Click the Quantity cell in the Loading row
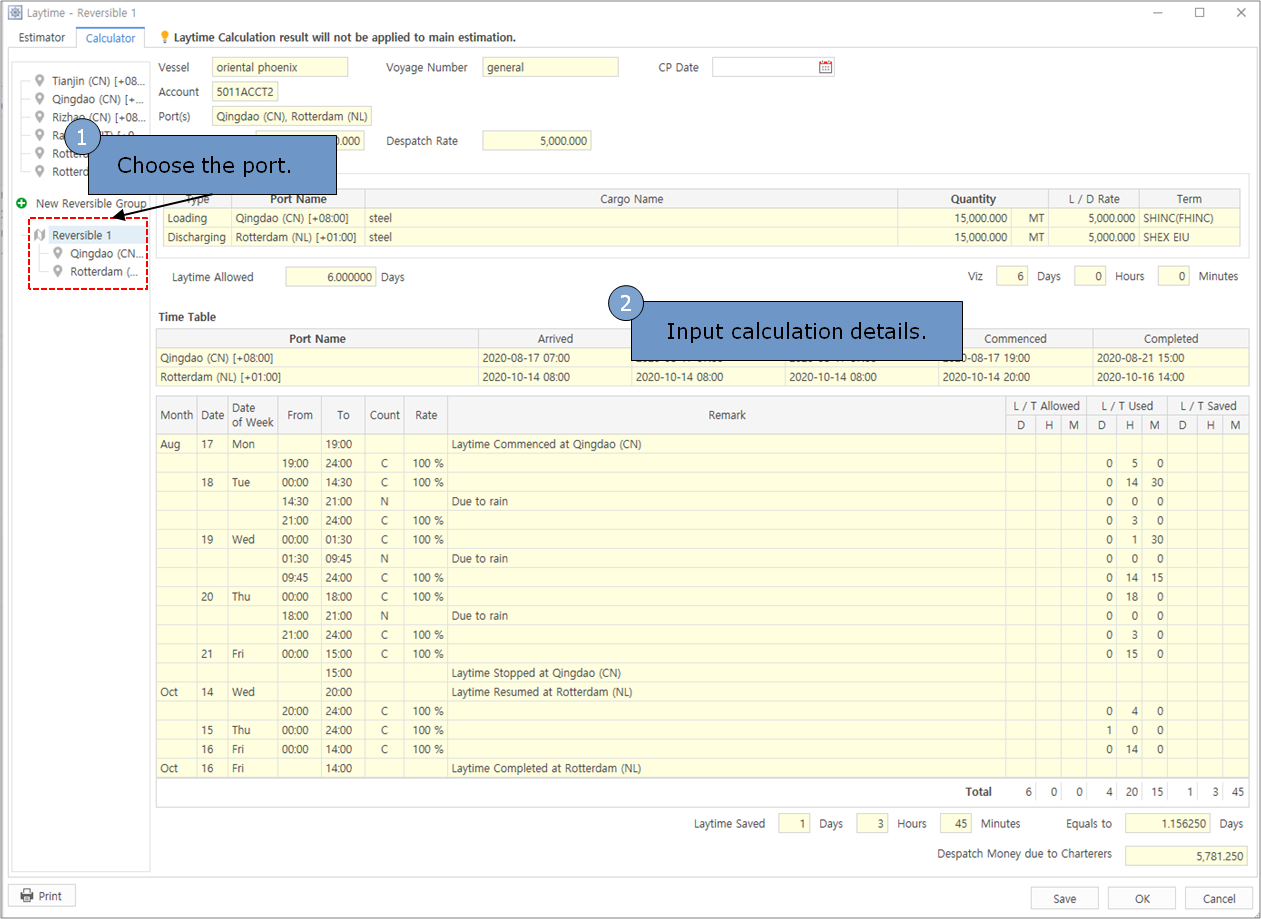 [955, 218]
